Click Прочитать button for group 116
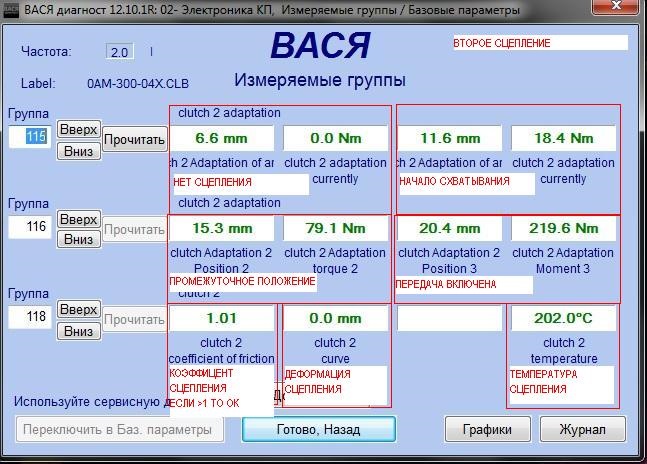This screenshot has width=647, height=464. pos(135,230)
